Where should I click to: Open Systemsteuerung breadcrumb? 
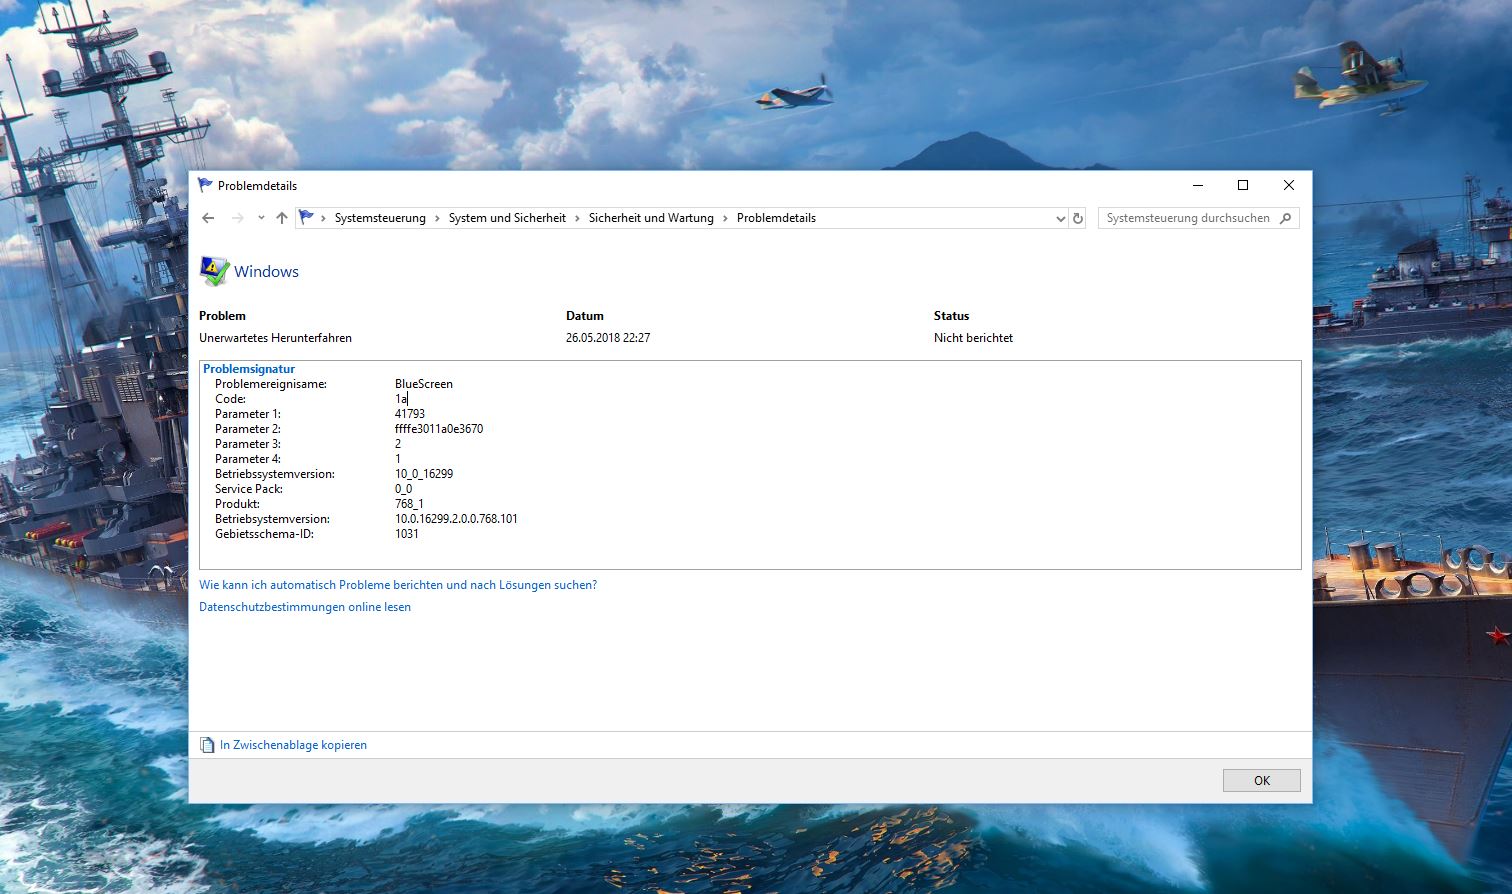(x=380, y=218)
